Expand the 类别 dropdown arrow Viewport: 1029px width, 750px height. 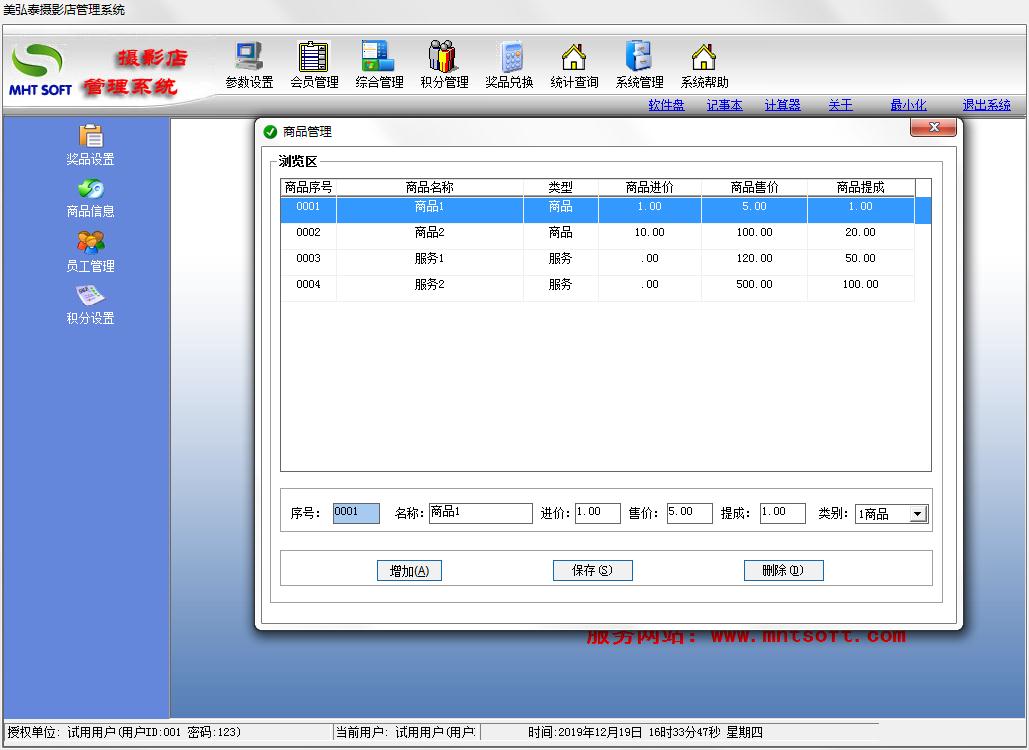coord(919,514)
